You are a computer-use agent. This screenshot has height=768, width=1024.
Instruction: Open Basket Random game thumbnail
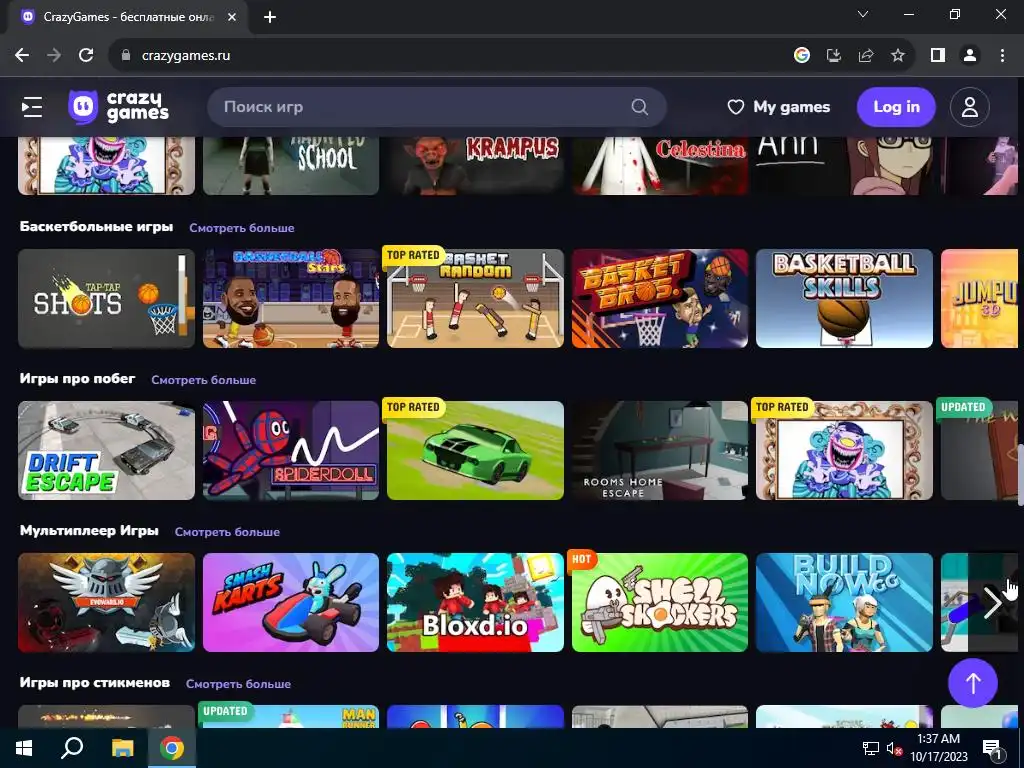[475, 298]
